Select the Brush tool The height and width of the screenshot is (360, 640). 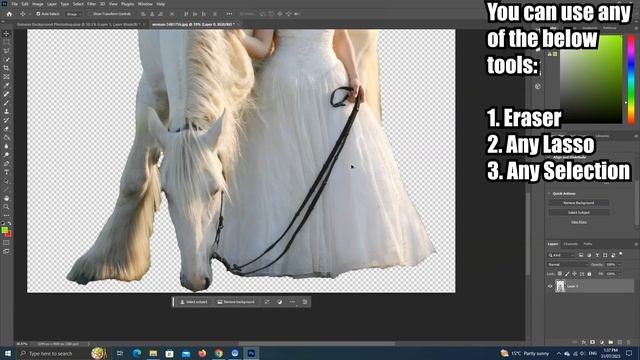[x=6, y=102]
